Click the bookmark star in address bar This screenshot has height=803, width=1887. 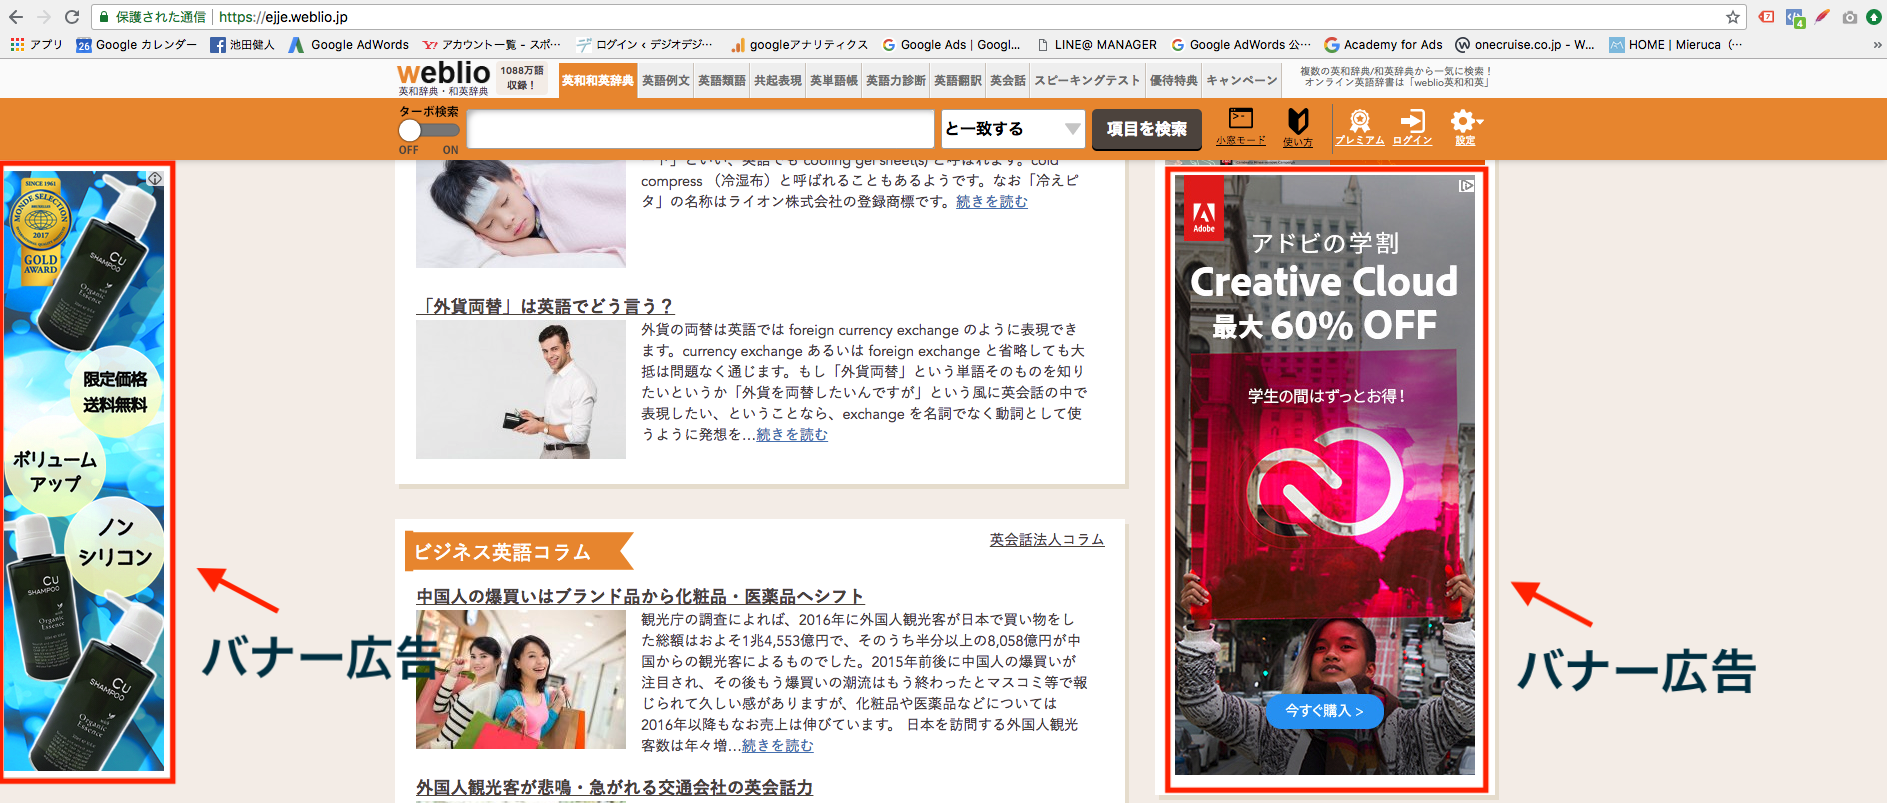pos(1733,17)
